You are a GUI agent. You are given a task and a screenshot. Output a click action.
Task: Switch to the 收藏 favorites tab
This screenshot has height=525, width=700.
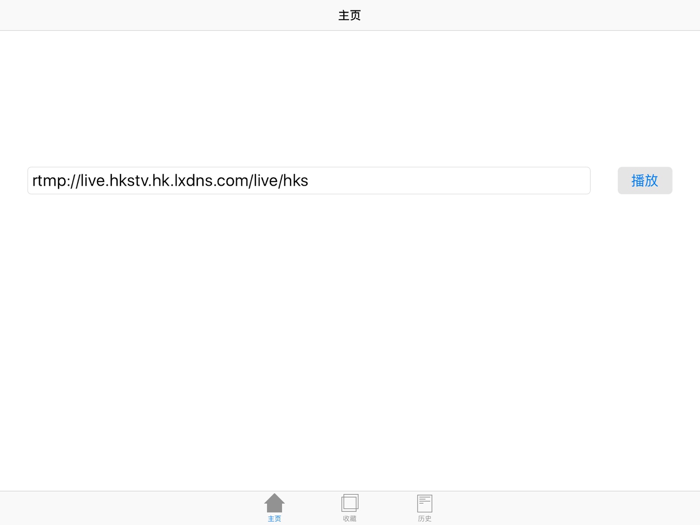coord(350,508)
